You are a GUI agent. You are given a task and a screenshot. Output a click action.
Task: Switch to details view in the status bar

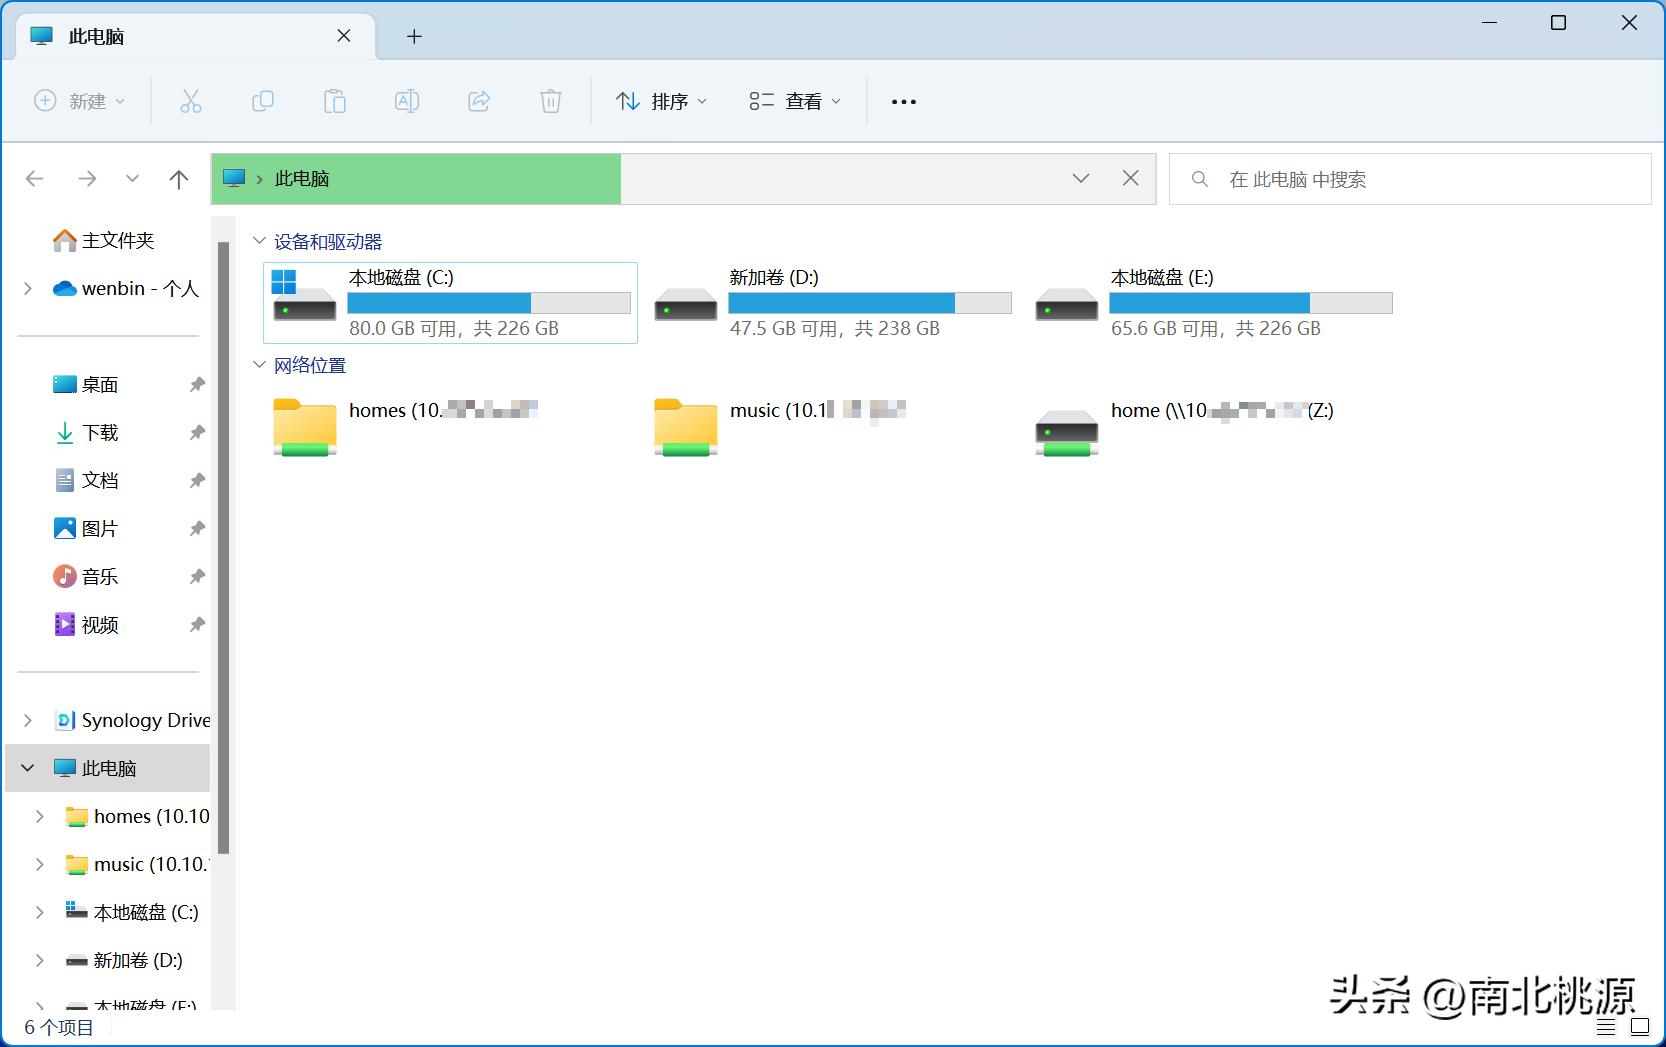pos(1605,1026)
